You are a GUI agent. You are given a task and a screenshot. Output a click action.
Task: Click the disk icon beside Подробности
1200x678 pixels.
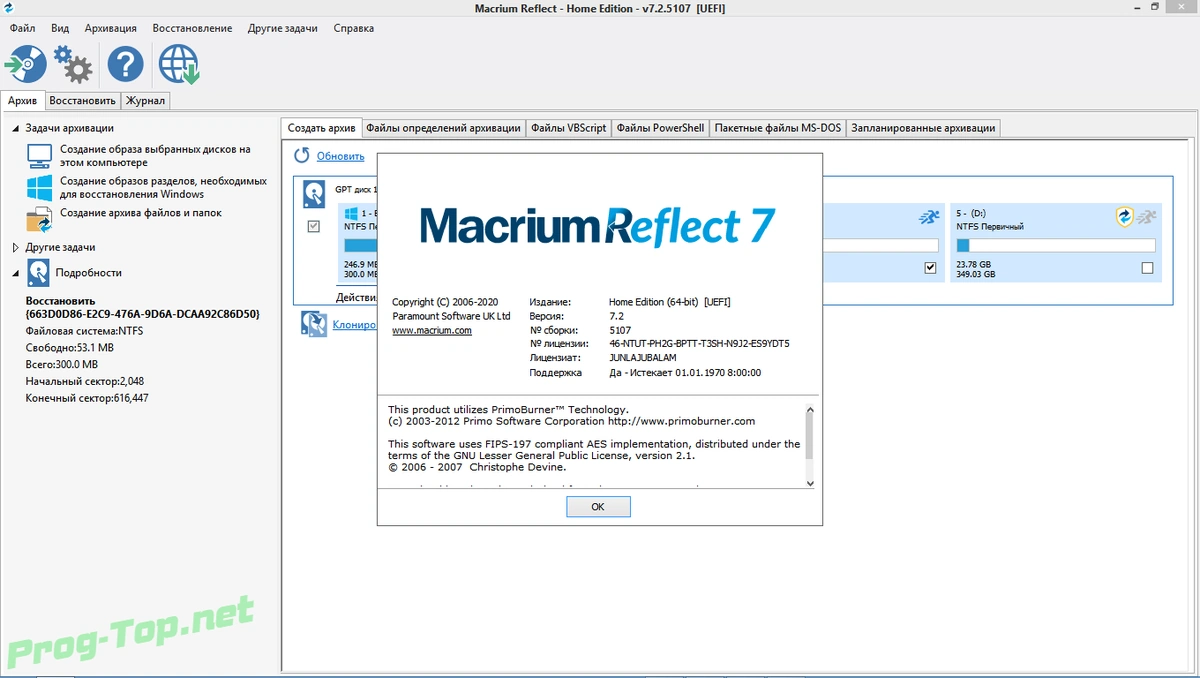coord(39,272)
